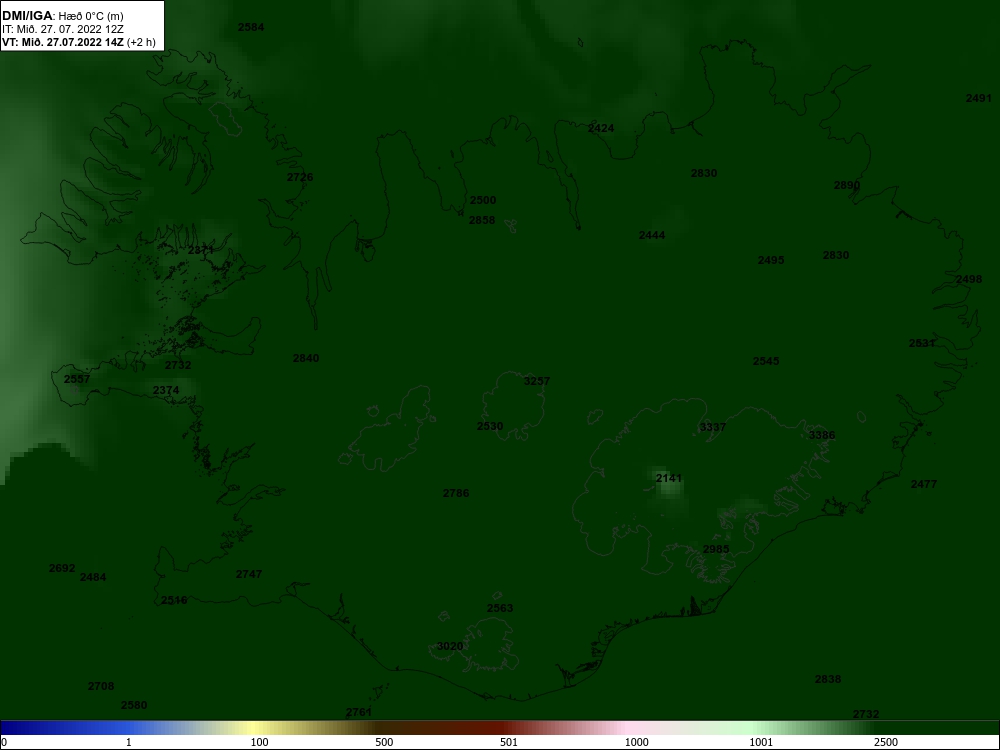Image resolution: width=1000 pixels, height=750 pixels.
Task: Select the glacier value 3020
Action: 450,646
